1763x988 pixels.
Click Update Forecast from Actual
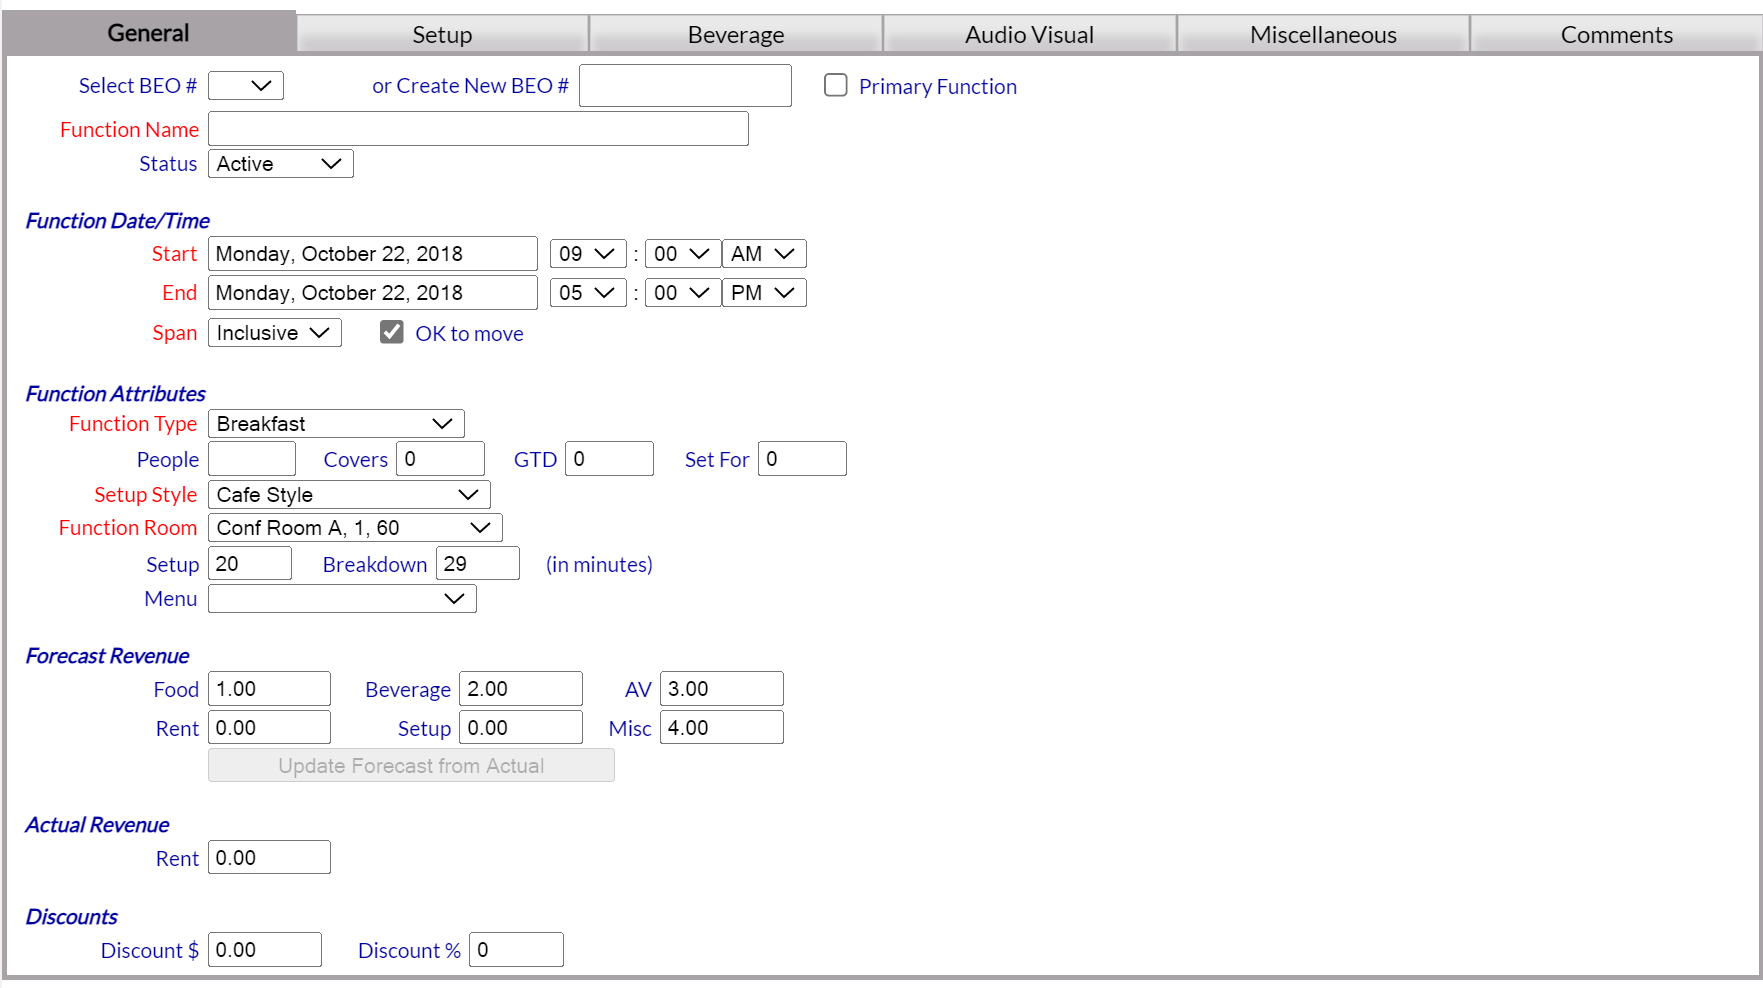[411, 765]
